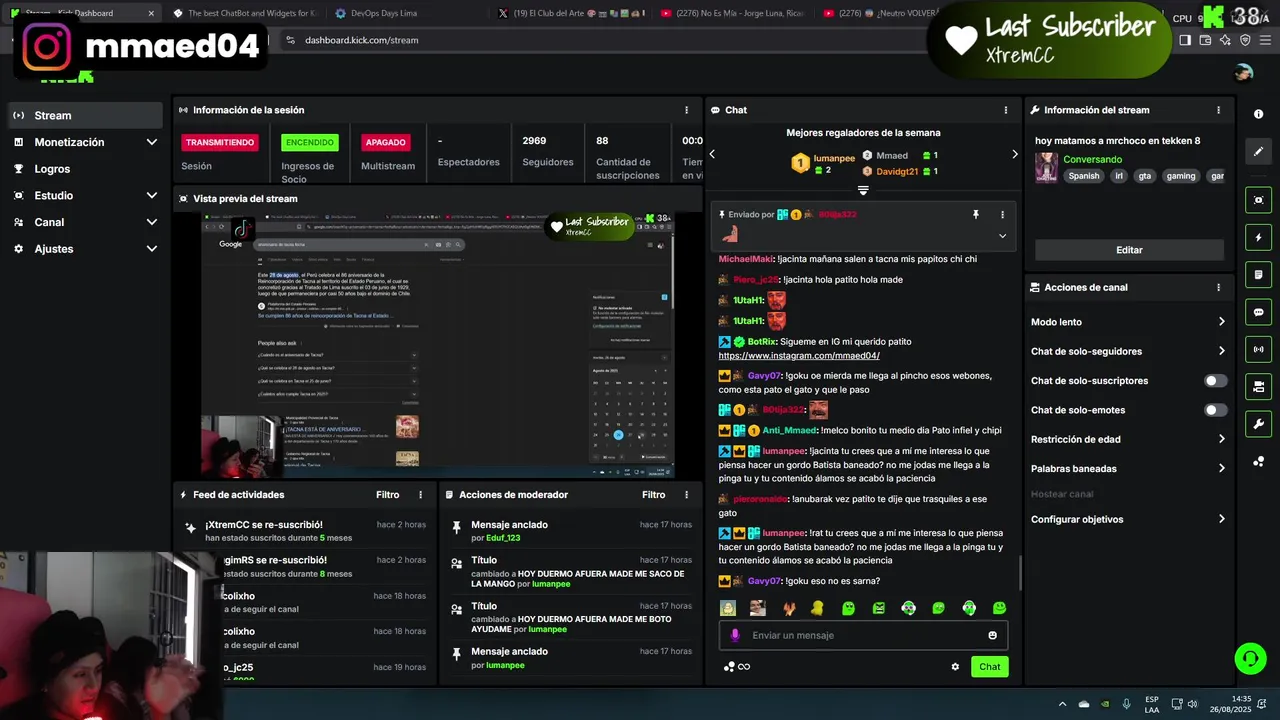Open the Instagram mmaed04 link in chat

pos(799,355)
